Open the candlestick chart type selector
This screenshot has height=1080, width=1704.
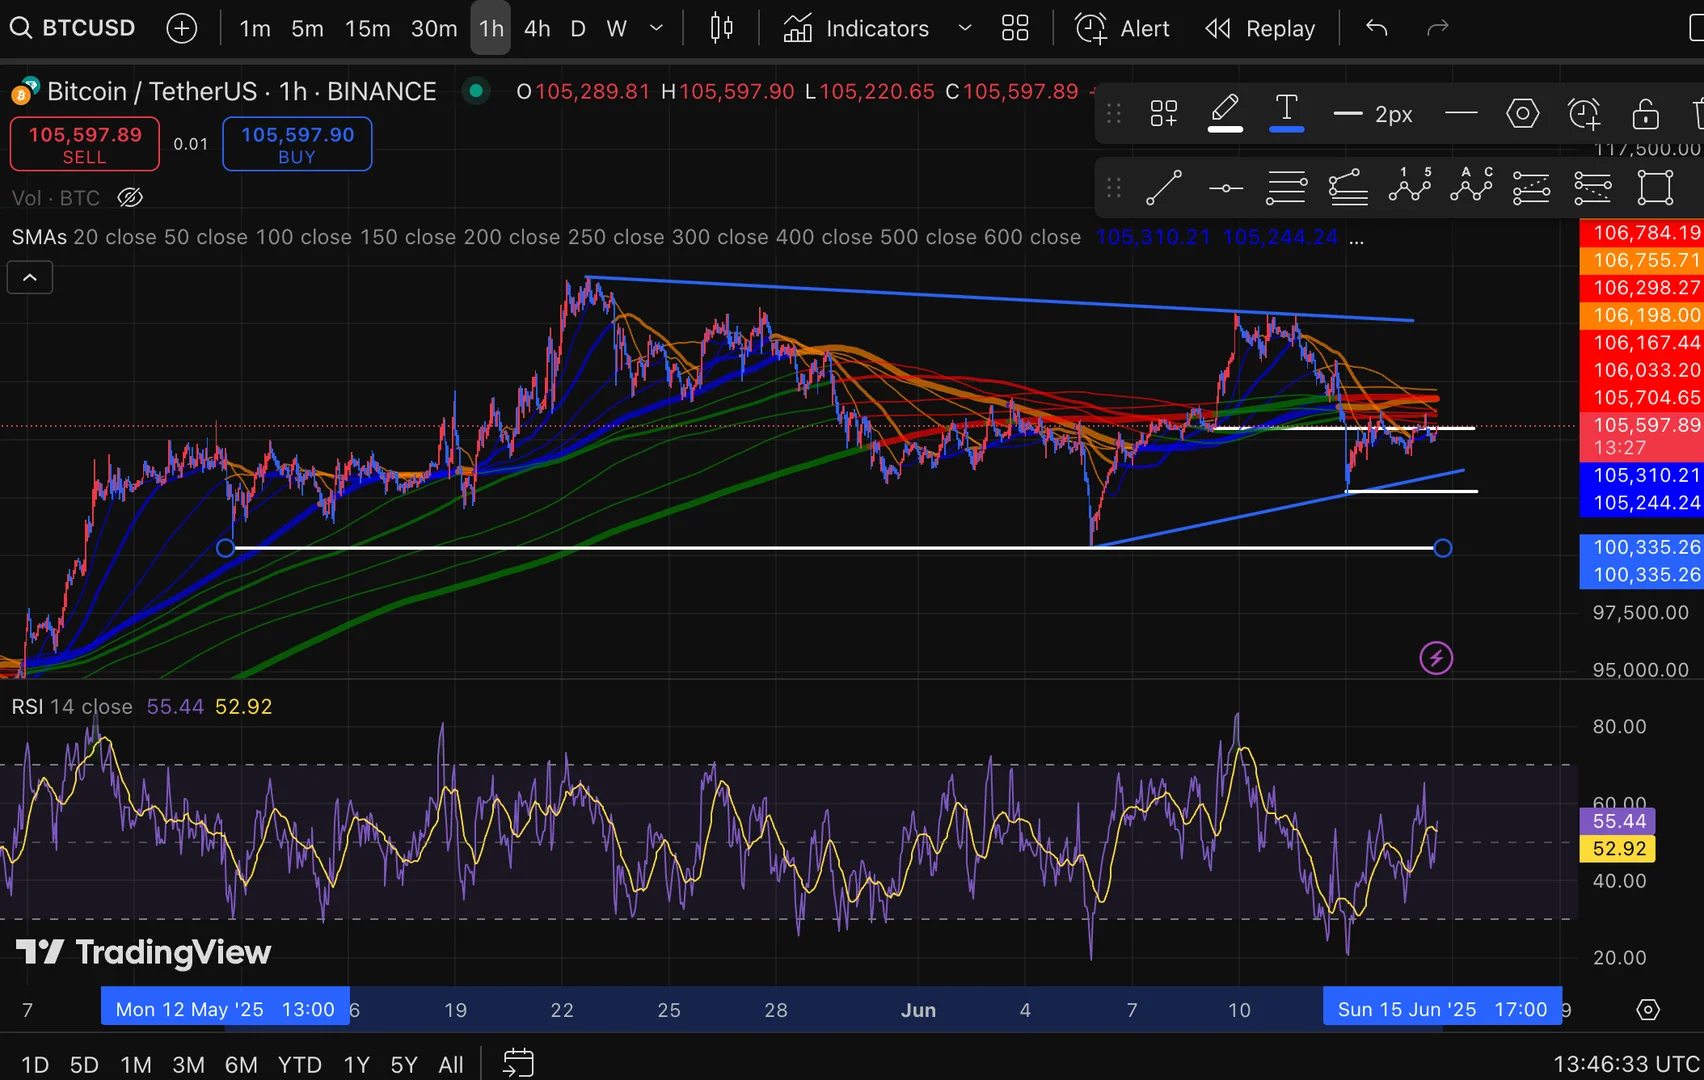721,28
